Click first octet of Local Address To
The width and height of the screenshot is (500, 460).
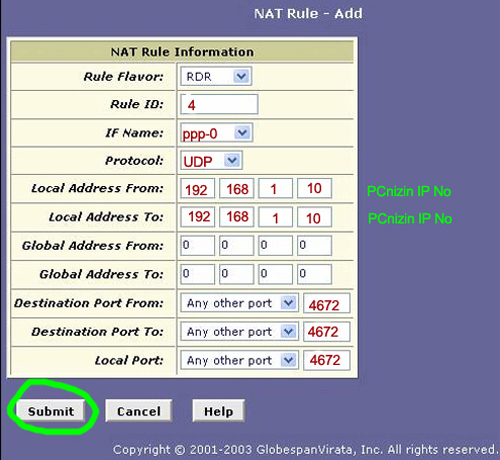[x=197, y=217]
